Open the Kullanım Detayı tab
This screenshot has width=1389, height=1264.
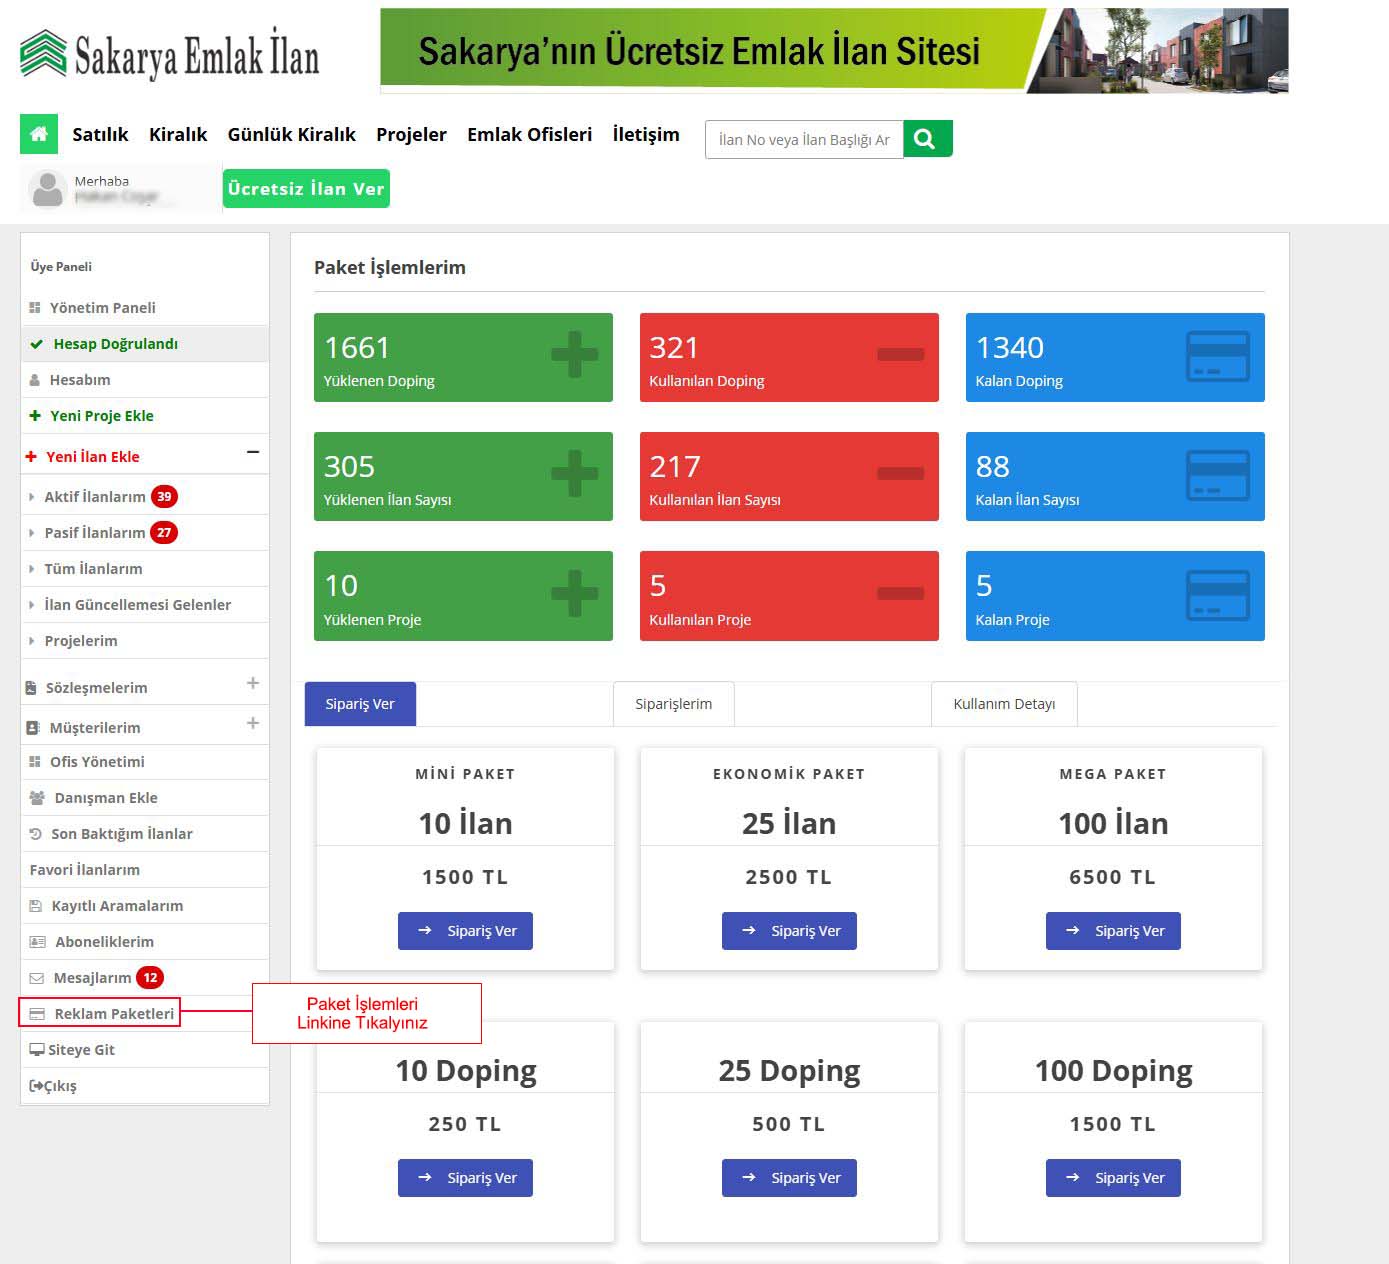[x=1003, y=704]
